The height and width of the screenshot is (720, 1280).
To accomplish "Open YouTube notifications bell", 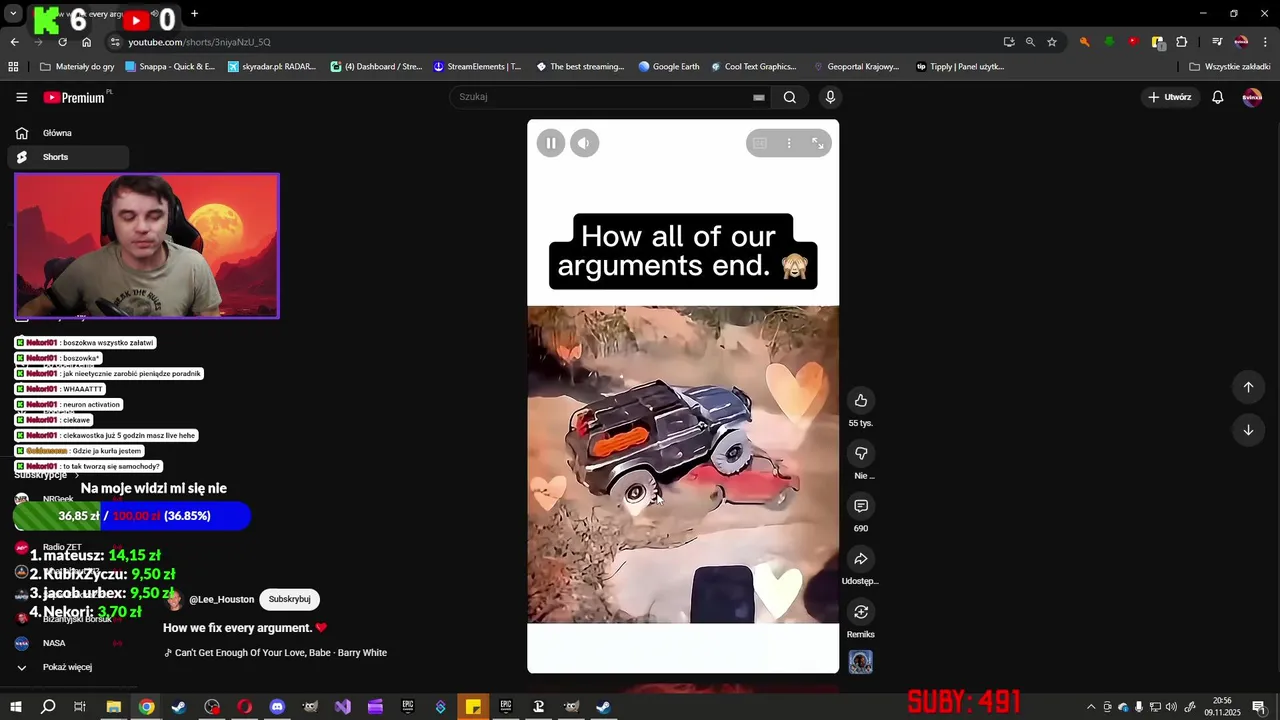I will pos(1218,97).
